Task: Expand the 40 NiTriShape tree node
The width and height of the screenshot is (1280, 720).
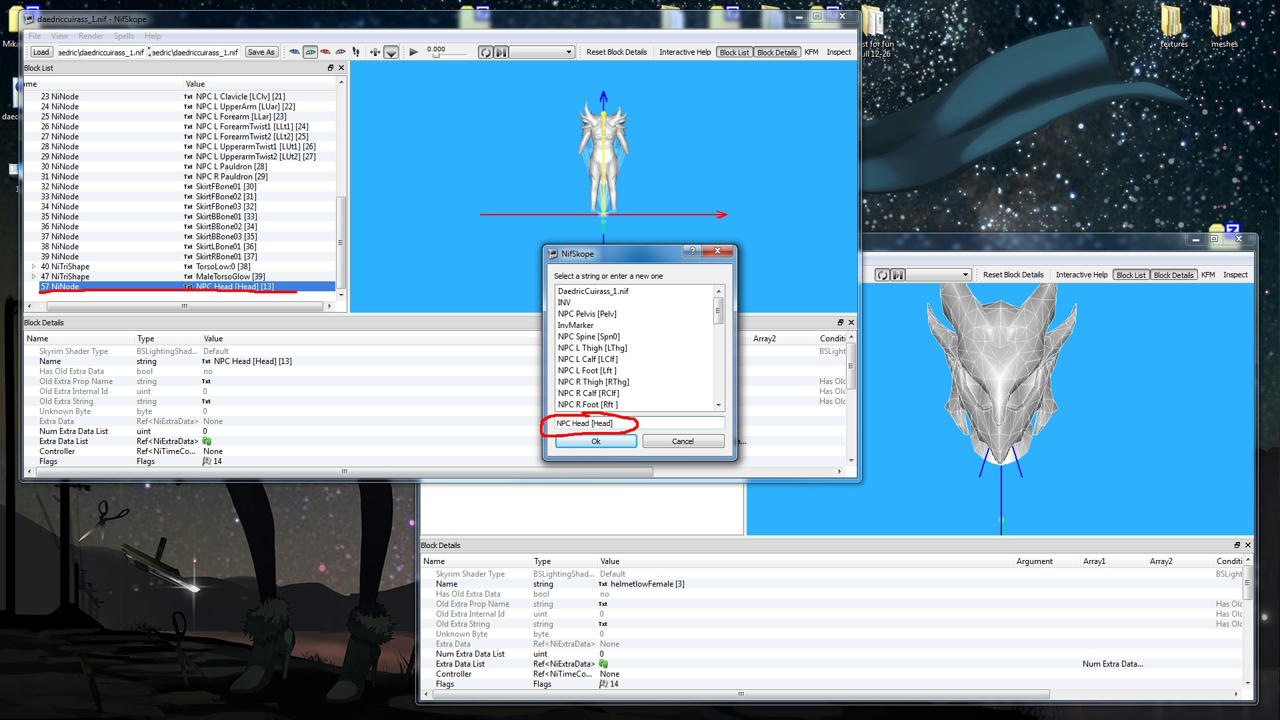Action: tap(34, 267)
